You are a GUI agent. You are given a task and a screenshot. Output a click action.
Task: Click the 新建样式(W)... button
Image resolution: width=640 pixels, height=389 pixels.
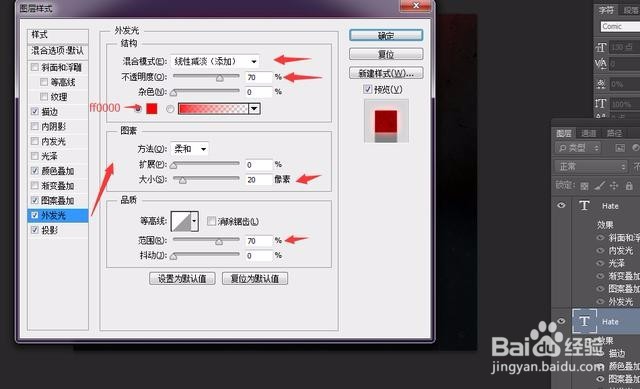386,73
